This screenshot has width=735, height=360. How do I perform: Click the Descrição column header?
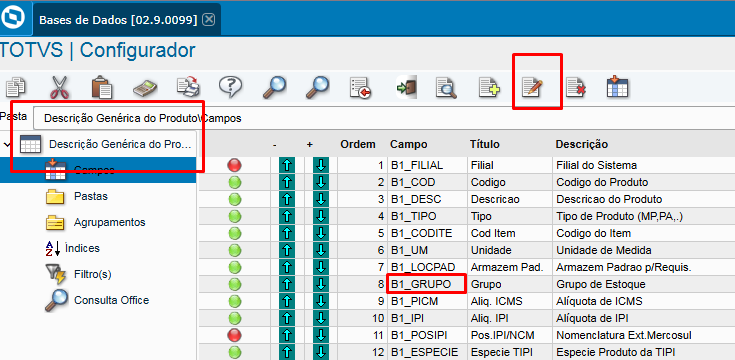[x=582, y=144]
